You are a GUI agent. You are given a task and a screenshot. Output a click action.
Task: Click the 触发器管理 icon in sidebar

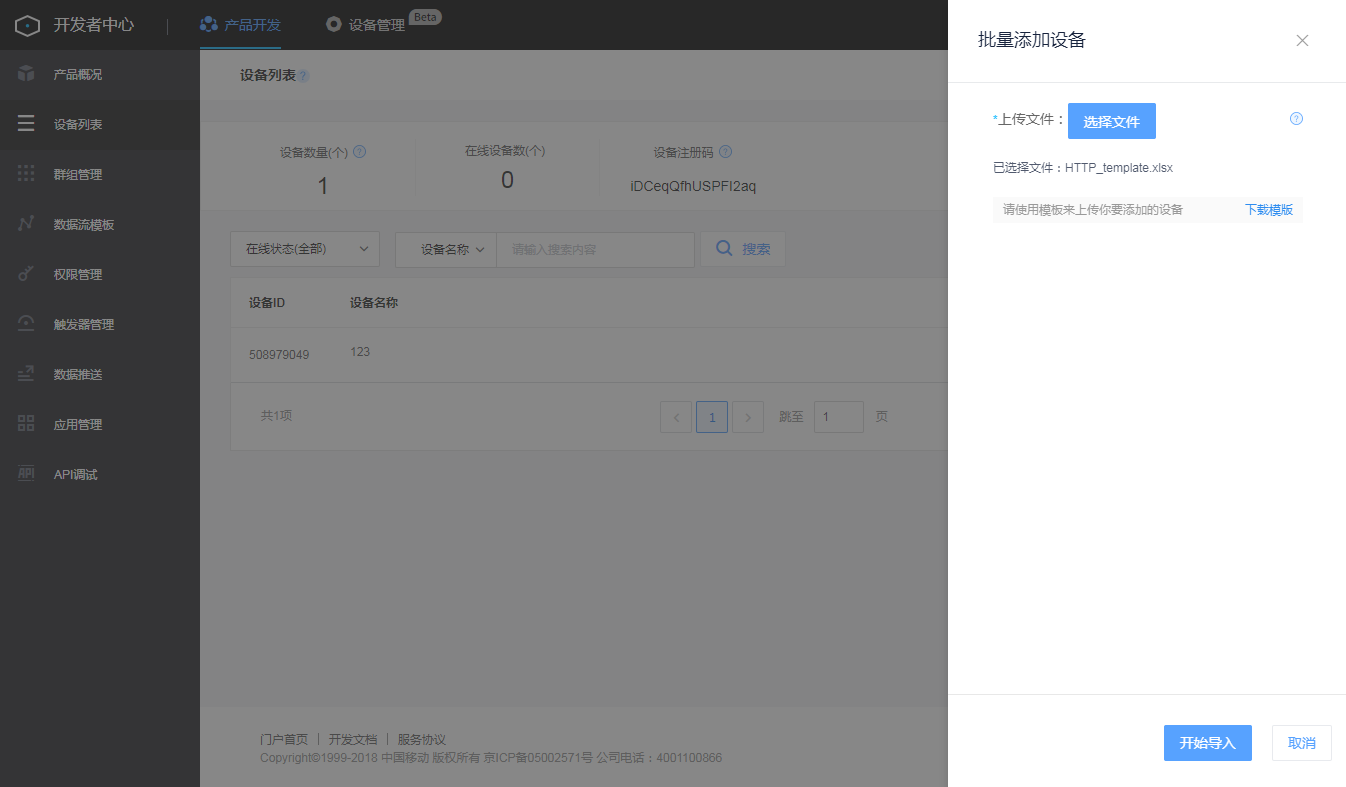[26, 324]
